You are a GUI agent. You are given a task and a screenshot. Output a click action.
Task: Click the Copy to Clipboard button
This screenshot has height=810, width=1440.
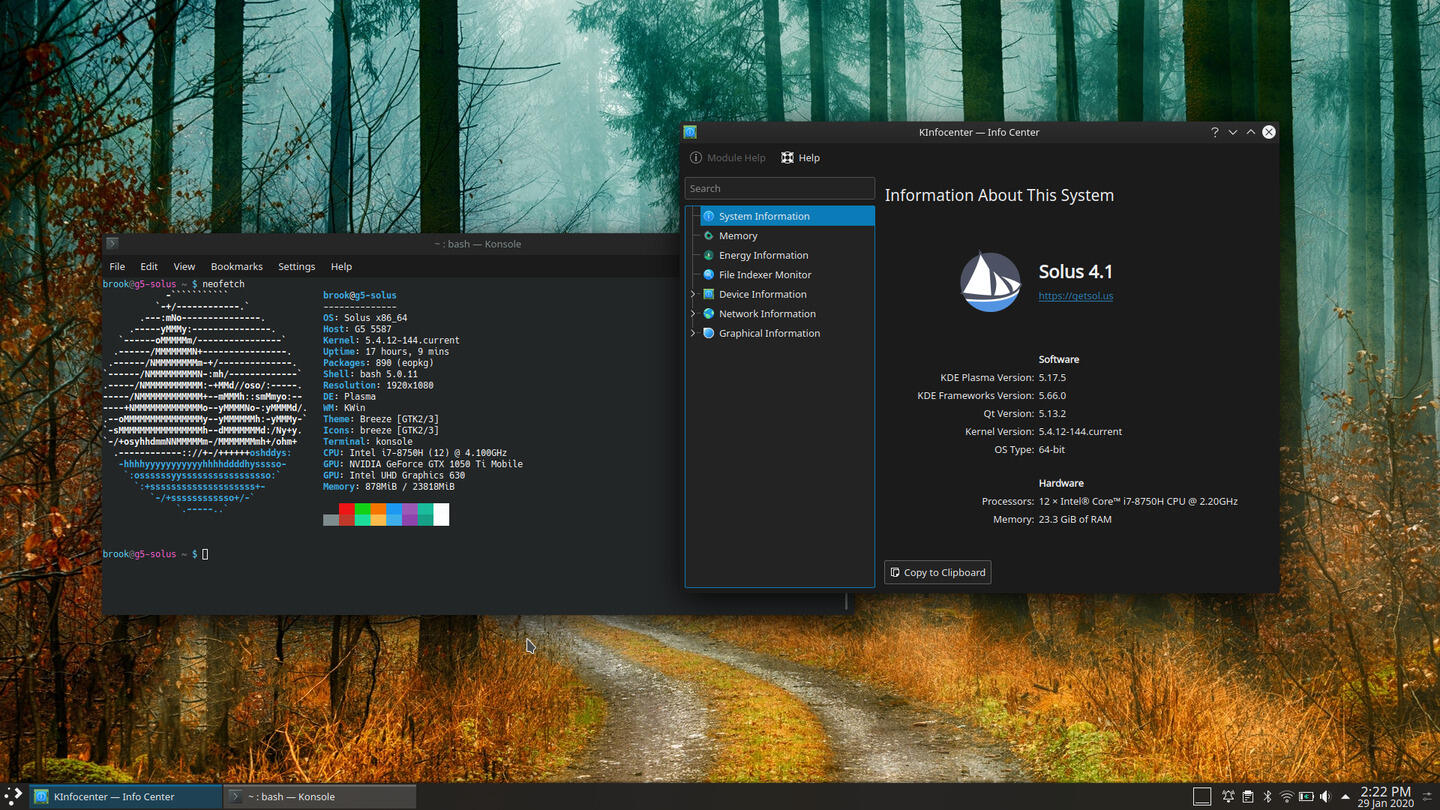tap(938, 572)
